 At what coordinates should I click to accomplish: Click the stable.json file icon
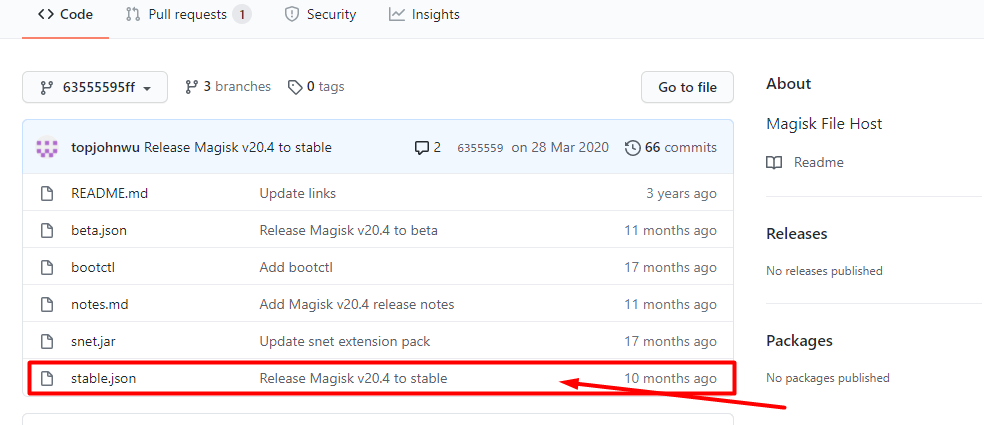click(46, 378)
